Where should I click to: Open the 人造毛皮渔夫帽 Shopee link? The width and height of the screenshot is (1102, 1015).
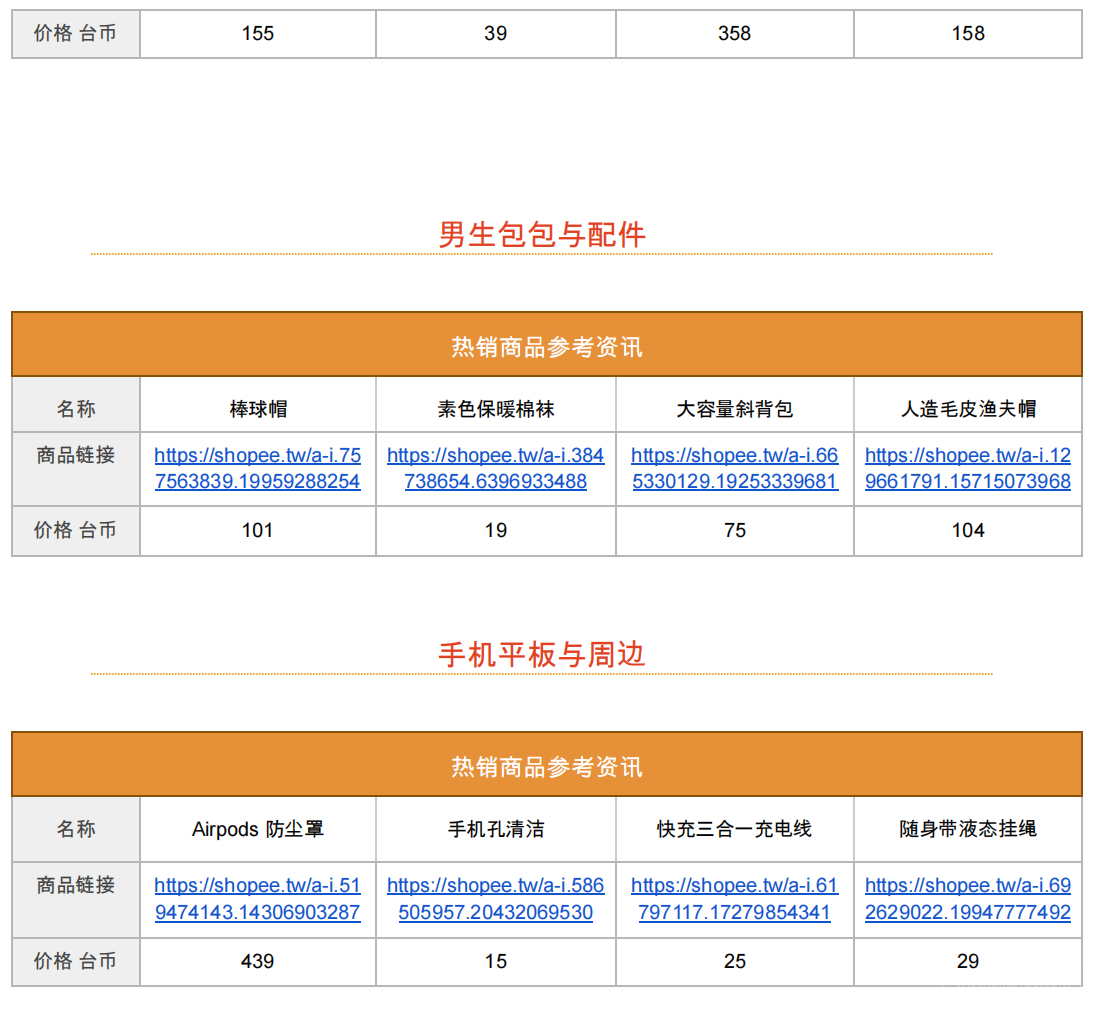(967, 468)
